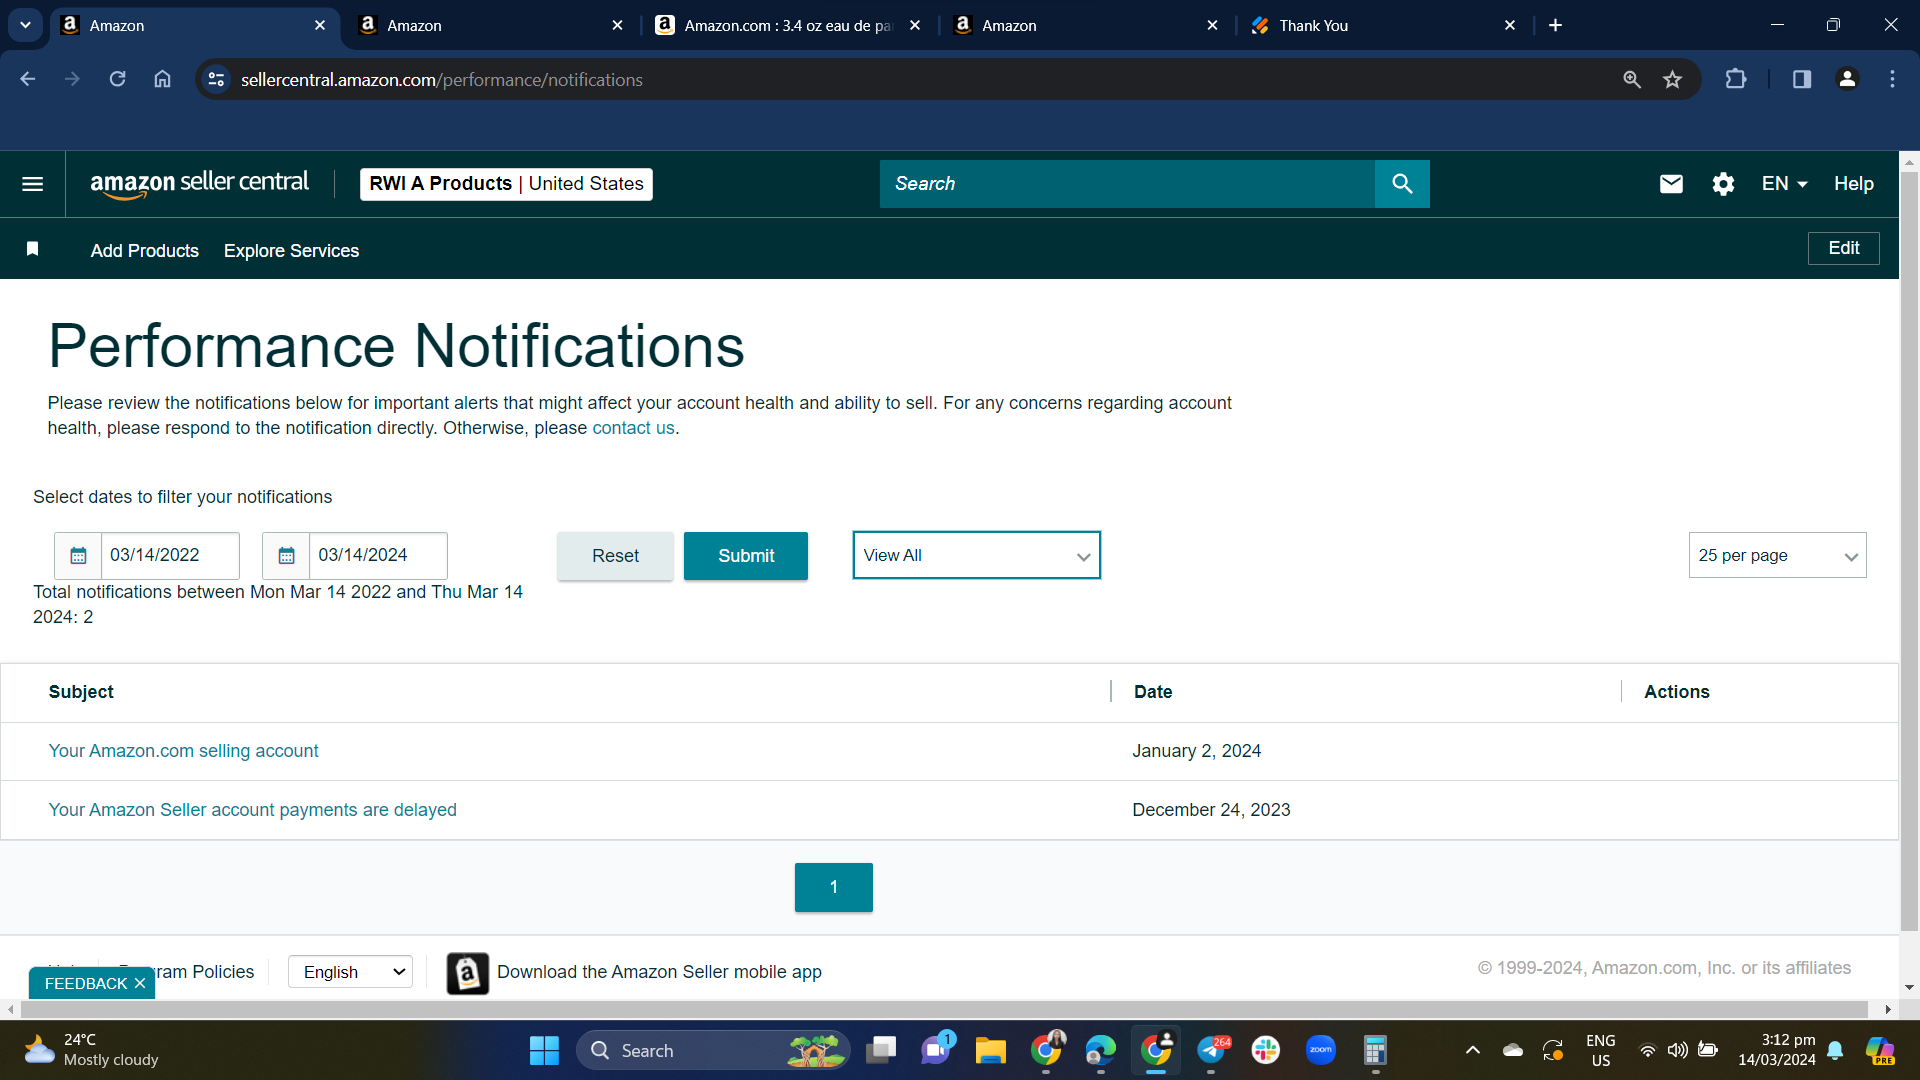Switch to the Thank You tab
1920x1080 pixels.
point(1383,25)
